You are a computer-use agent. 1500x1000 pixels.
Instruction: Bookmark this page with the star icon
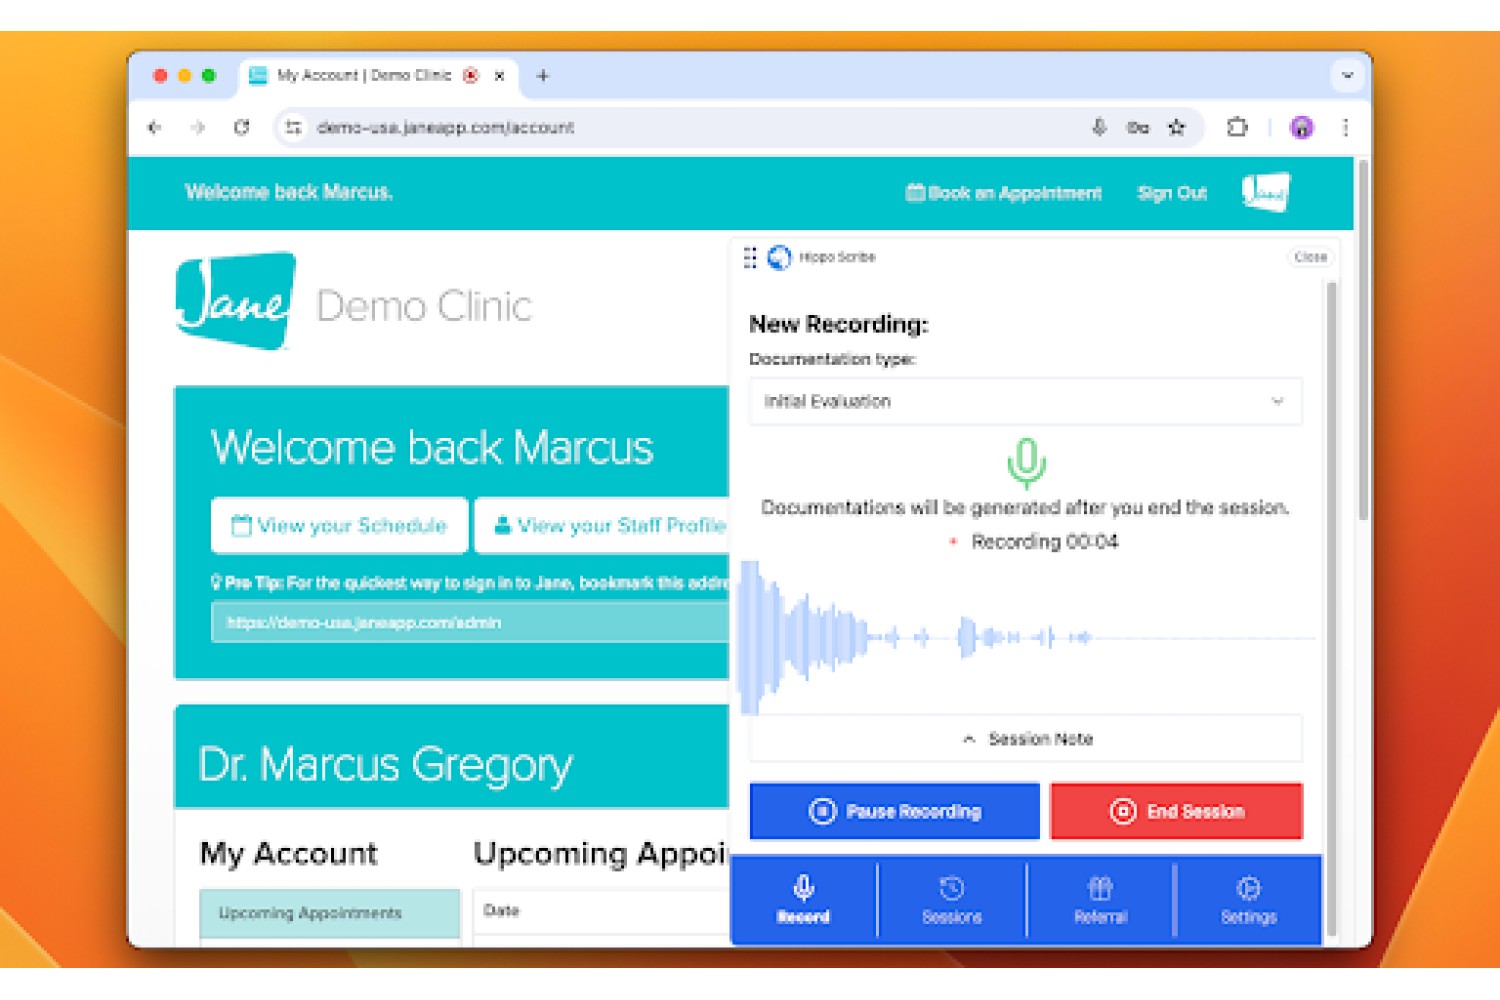(1177, 127)
